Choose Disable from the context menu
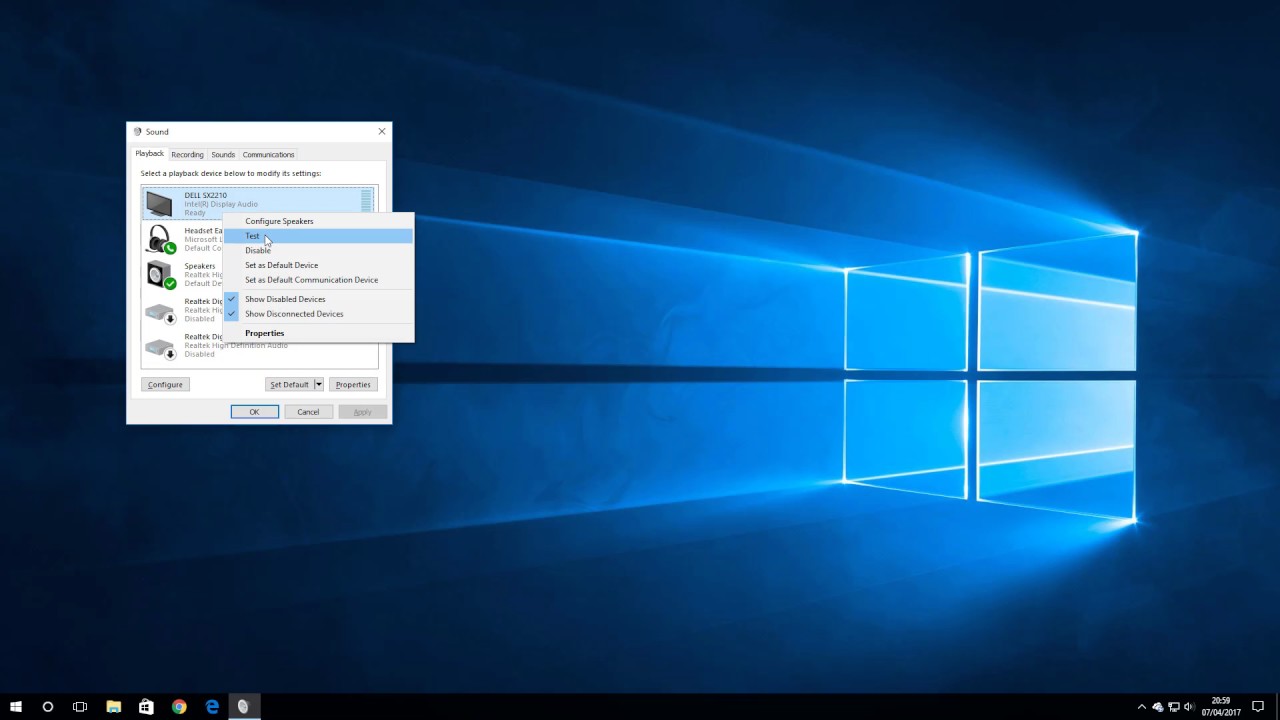Screen dimensions: 1280x720 pos(318,250)
